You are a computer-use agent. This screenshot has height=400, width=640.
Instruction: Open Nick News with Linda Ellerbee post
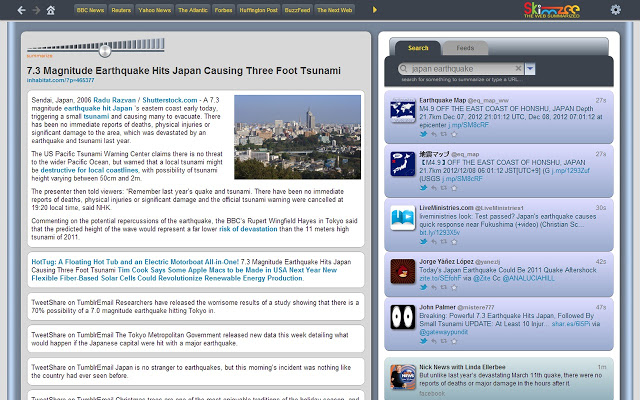point(499,379)
